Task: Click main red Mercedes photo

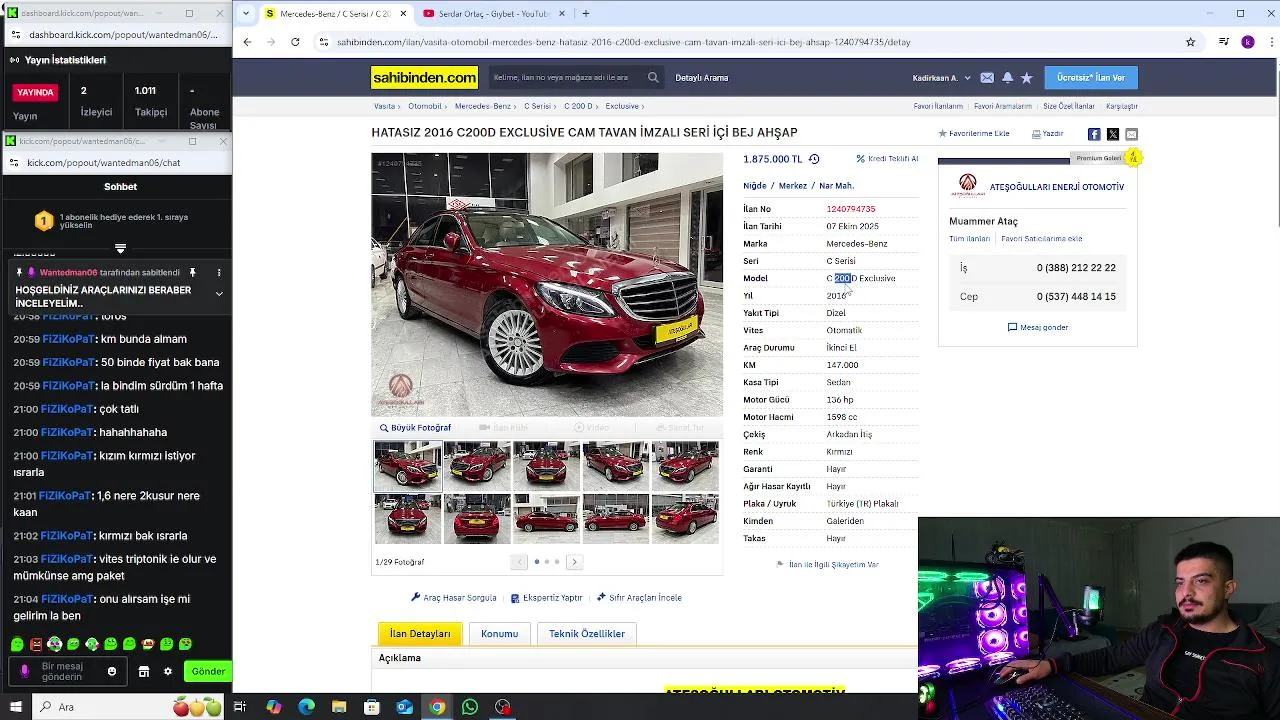Action: pos(547,284)
